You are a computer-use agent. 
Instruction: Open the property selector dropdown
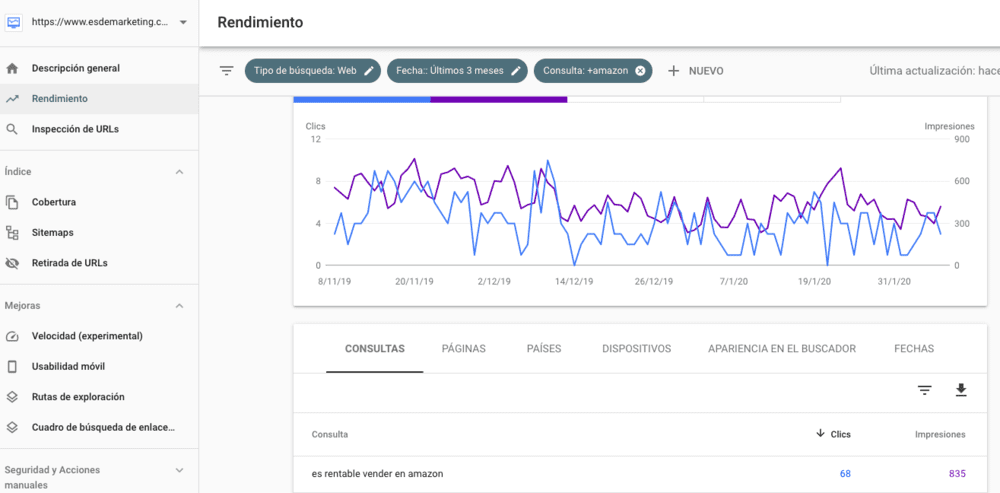(183, 22)
